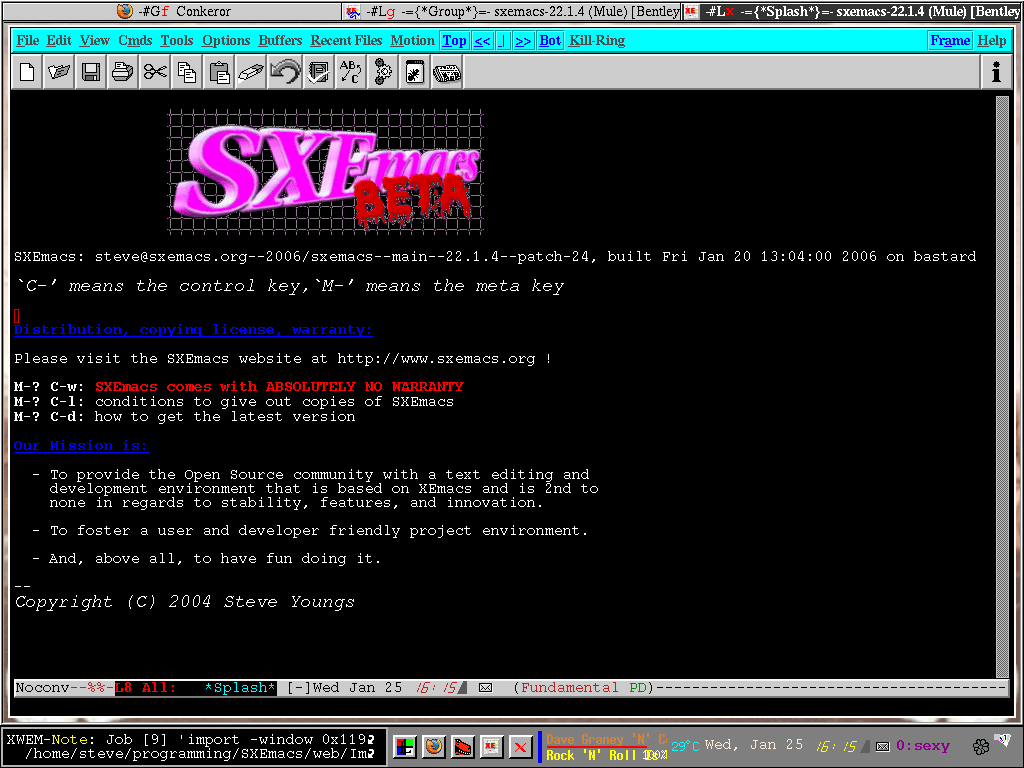The width and height of the screenshot is (1024, 768).
Task: Click 'Fundamental' mode name in modeline
Action: pos(569,688)
